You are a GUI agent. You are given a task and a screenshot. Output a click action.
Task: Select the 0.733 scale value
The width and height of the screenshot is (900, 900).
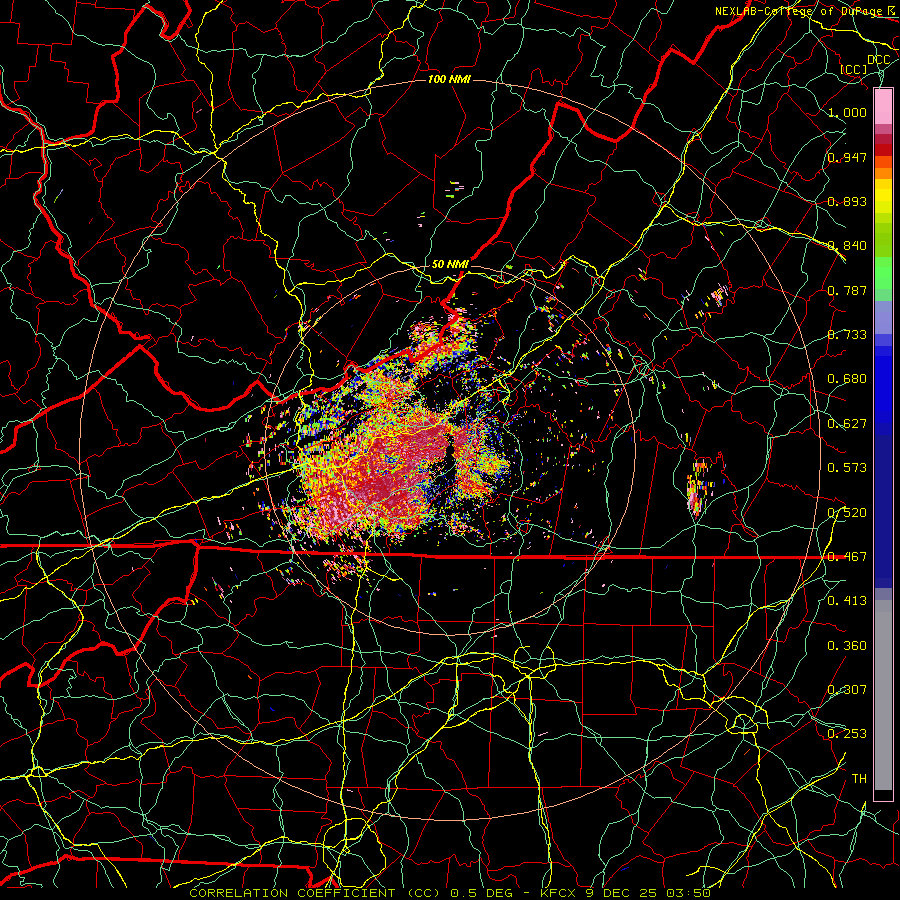[x=847, y=335]
